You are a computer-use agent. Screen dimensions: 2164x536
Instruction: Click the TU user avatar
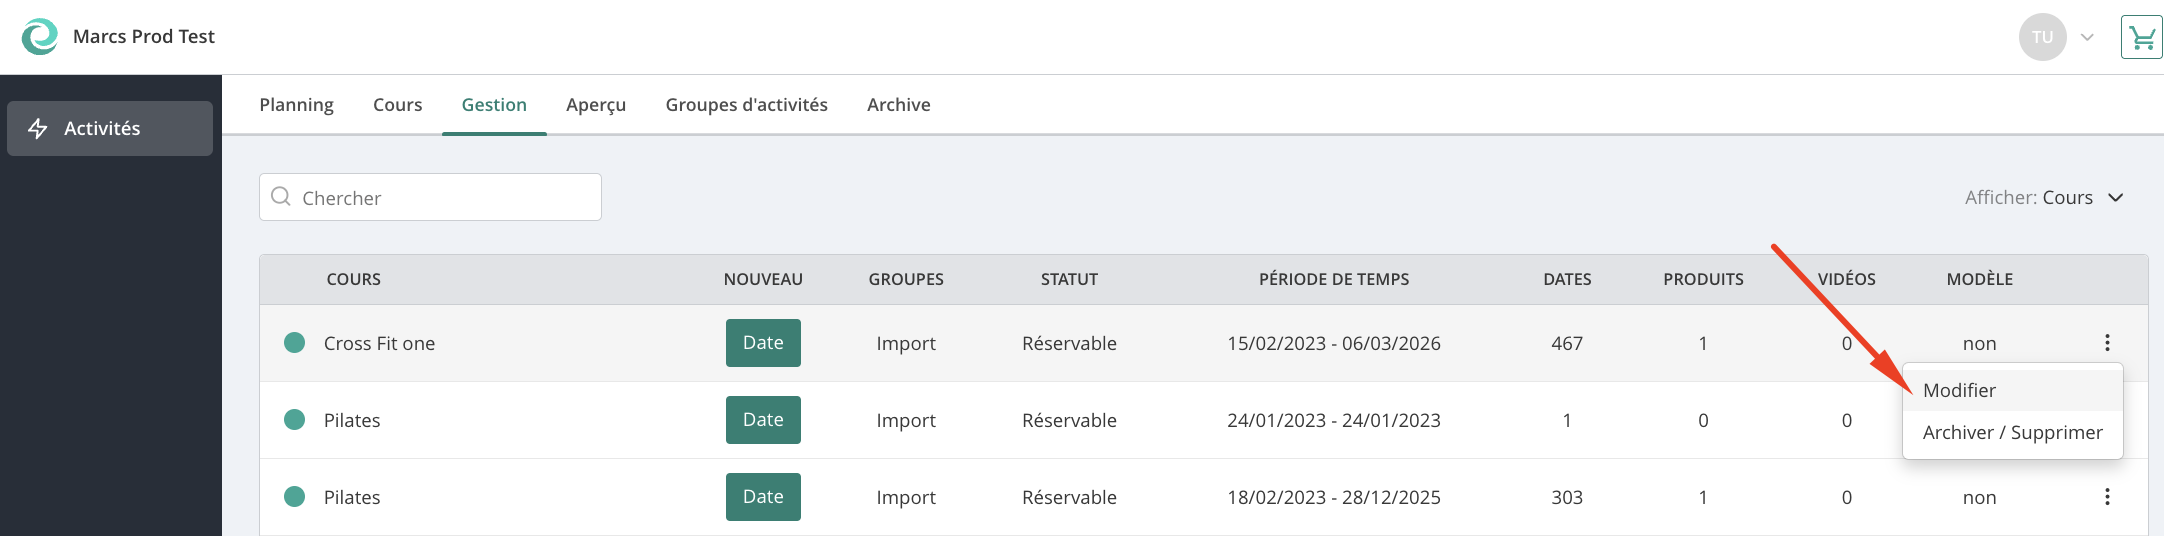click(2042, 37)
